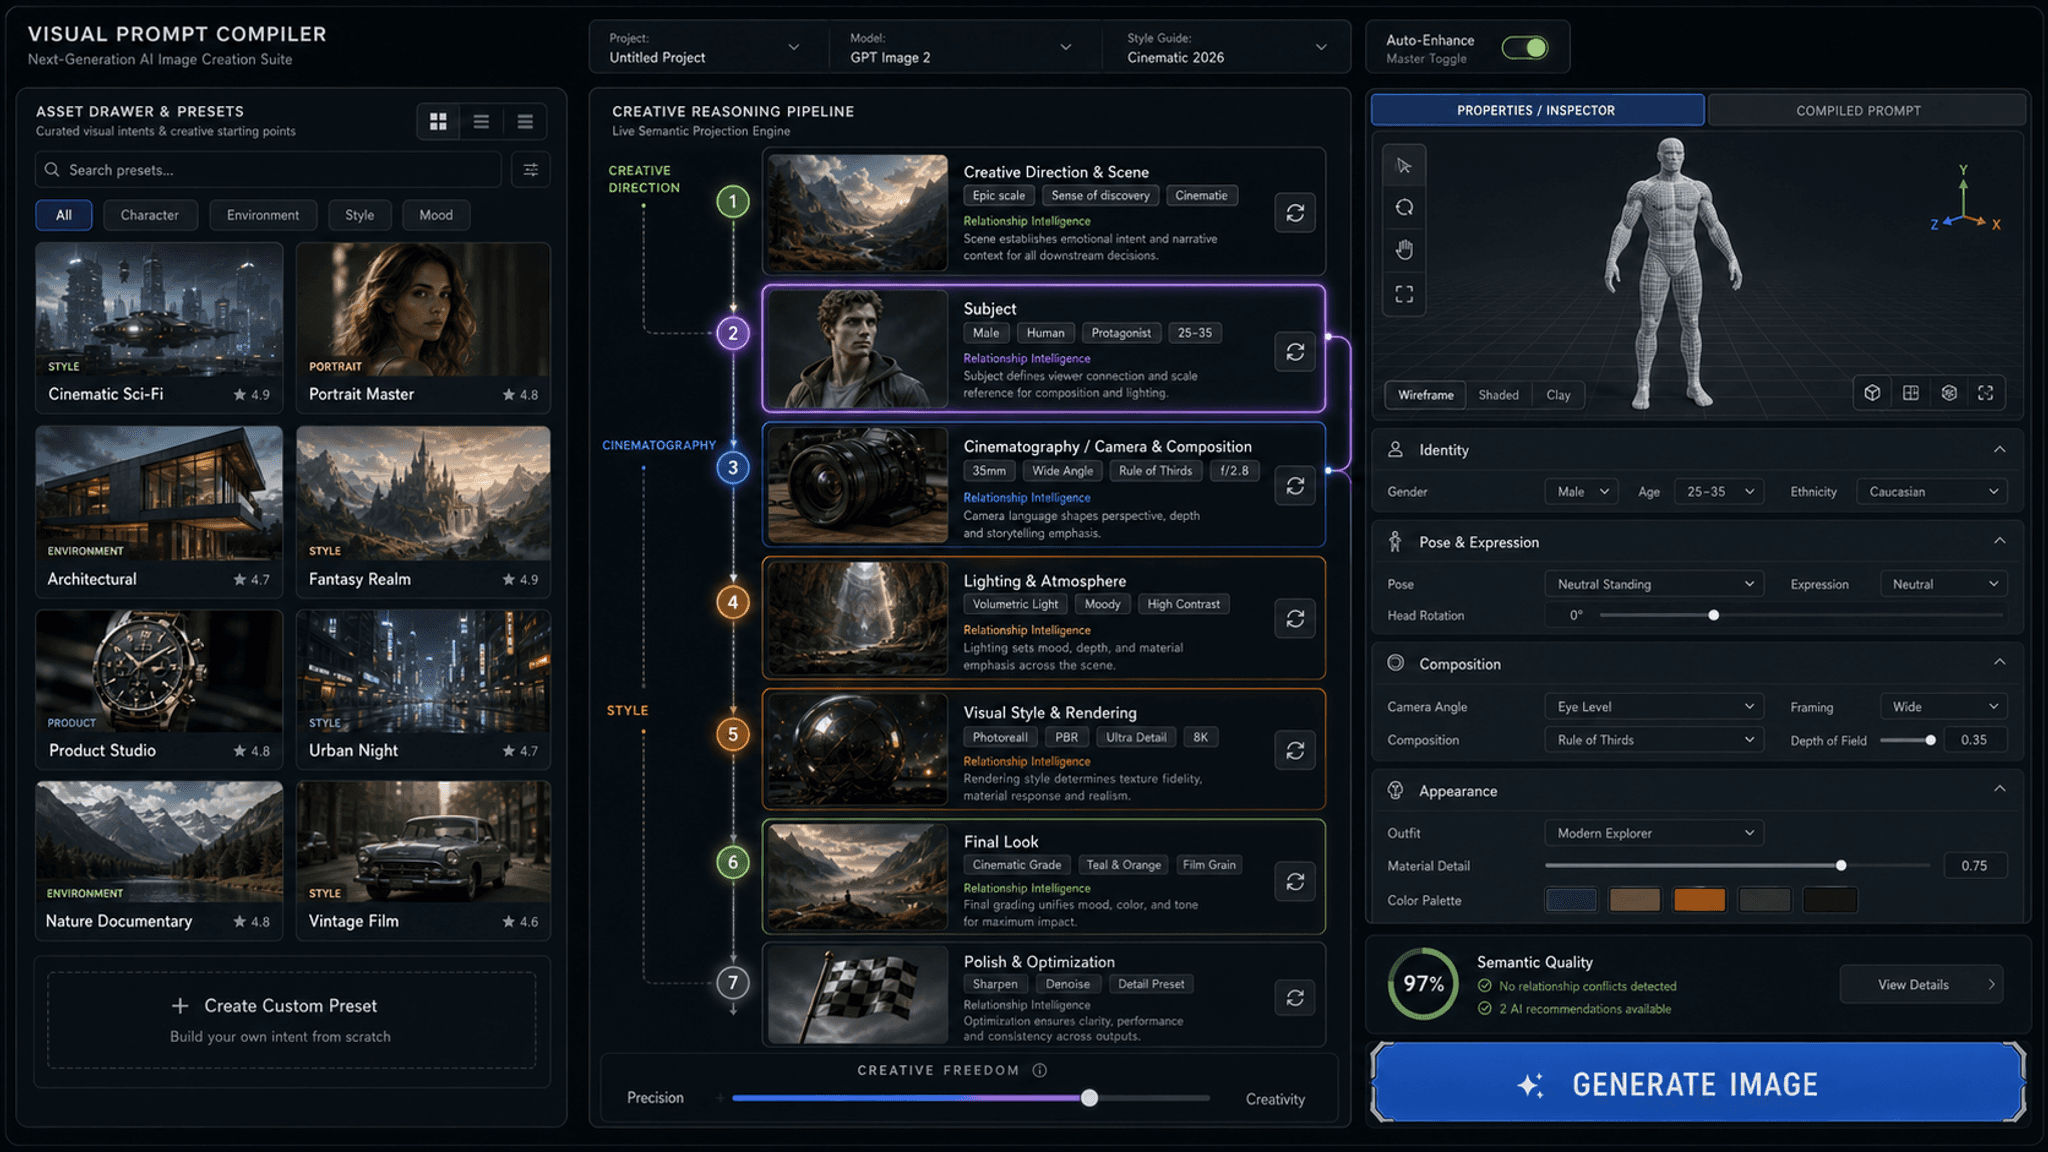This screenshot has height=1152, width=2048.
Task: Refresh the Creative Direction & Scene step
Action: tap(1295, 213)
